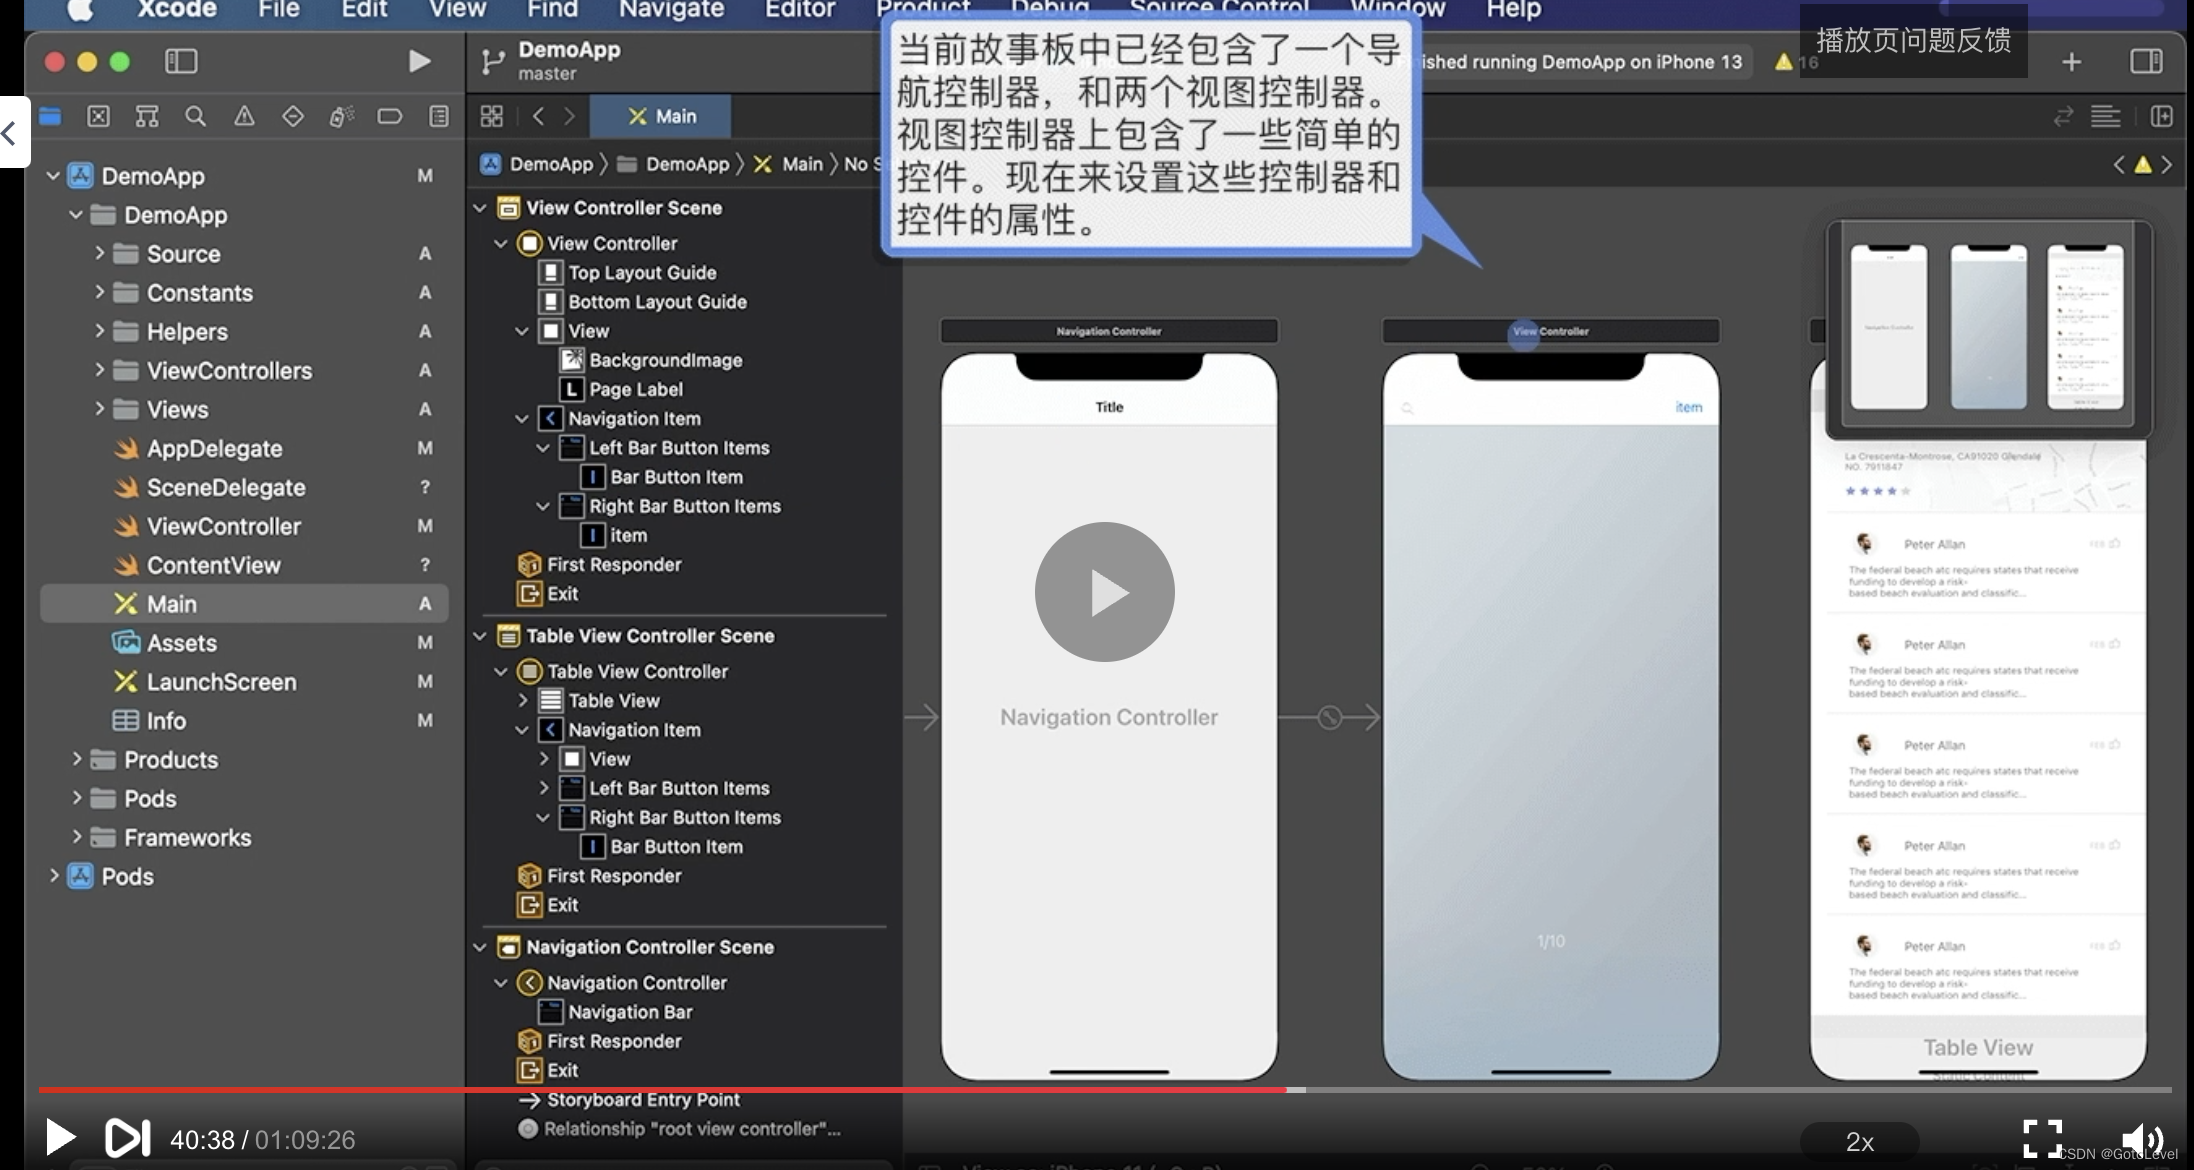Click DemoApp in the breadcrumb path
This screenshot has height=1170, width=2194.
553,163
